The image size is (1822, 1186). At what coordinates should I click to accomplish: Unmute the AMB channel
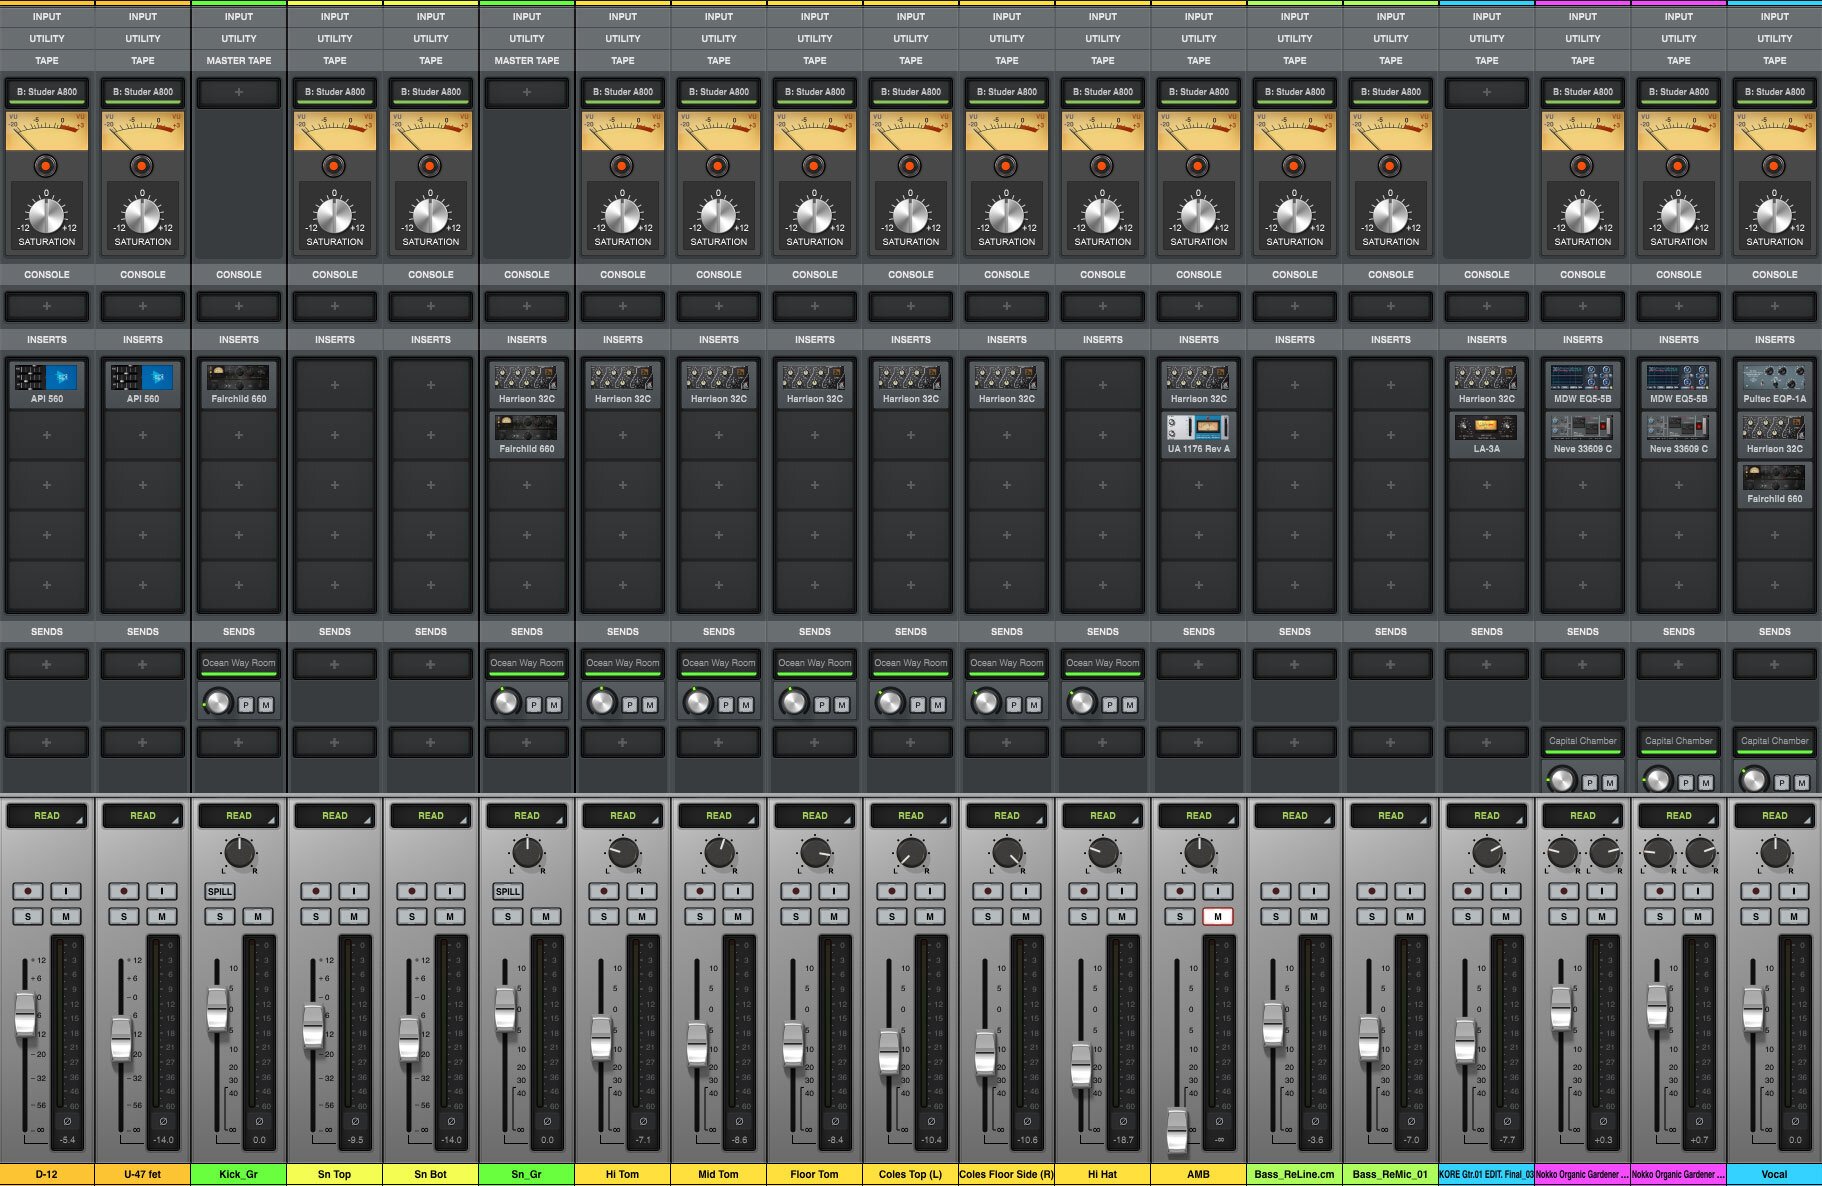[x=1217, y=916]
